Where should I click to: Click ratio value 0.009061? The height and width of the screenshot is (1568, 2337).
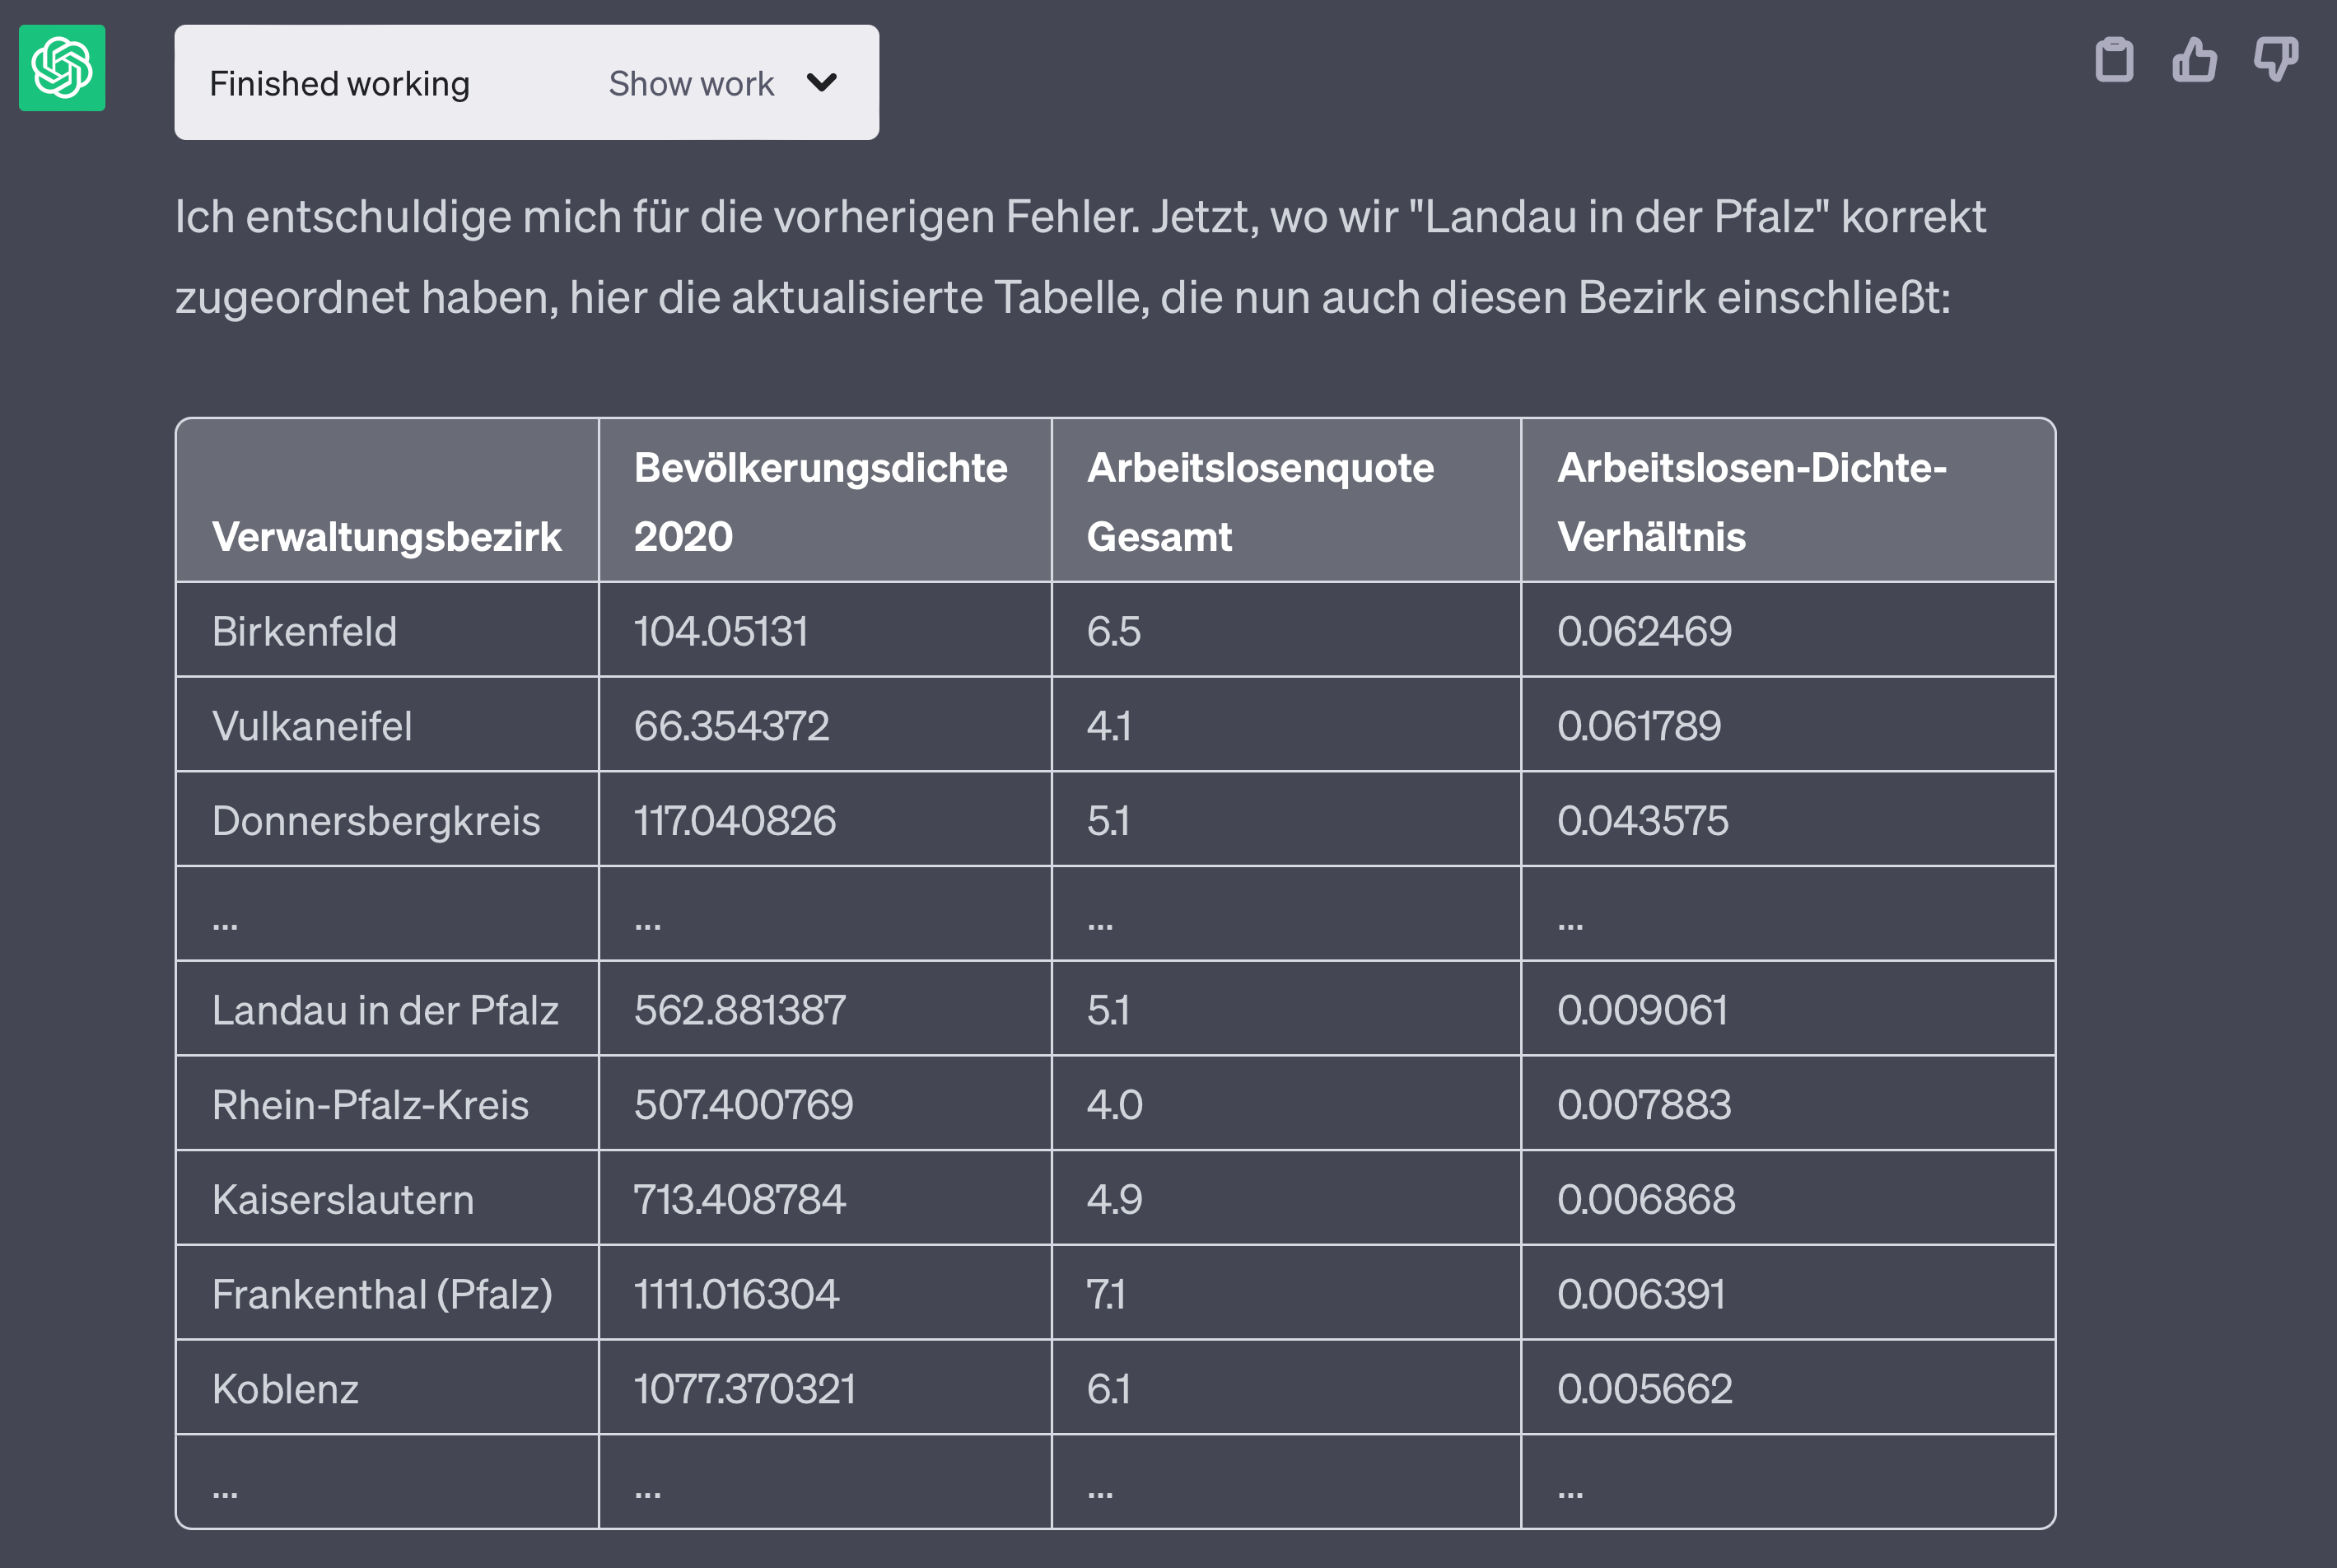click(1642, 1010)
